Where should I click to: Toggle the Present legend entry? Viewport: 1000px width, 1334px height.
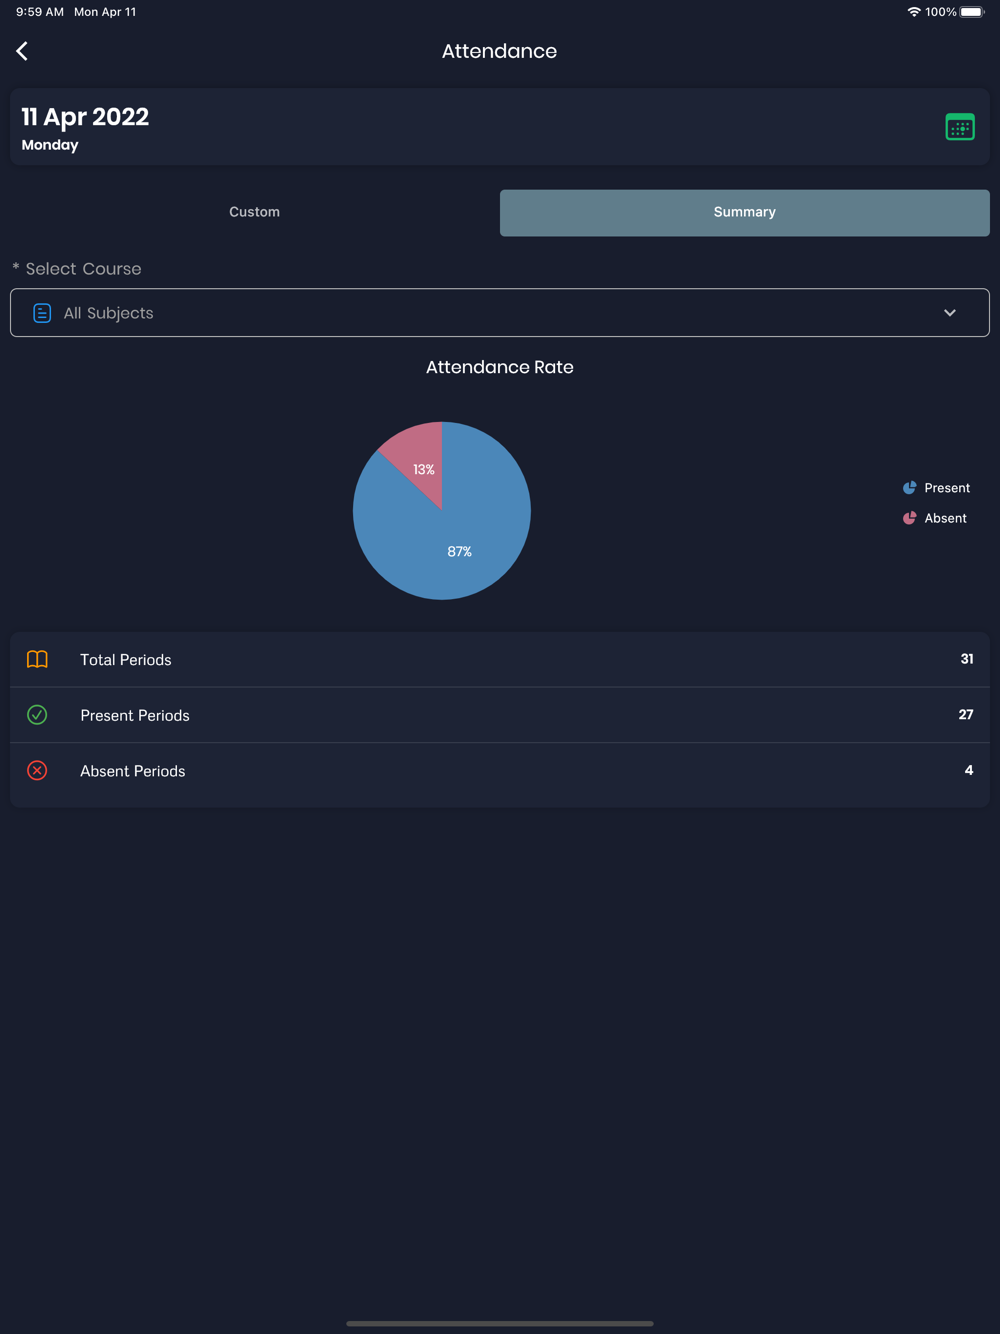pos(936,488)
